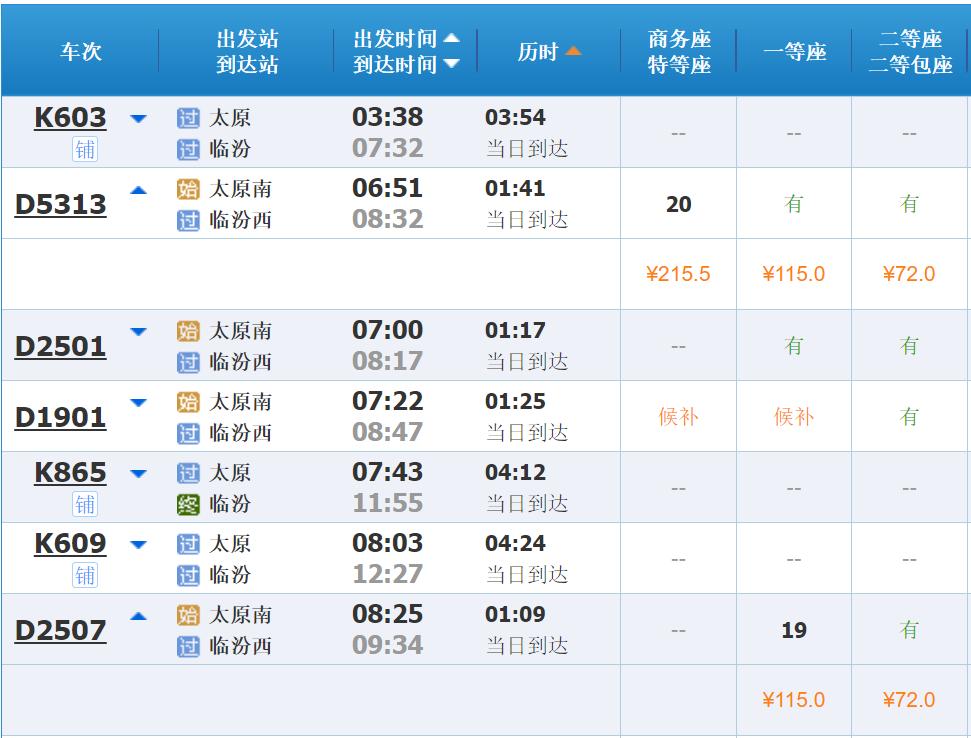
Task: Collapse the D5313 price details arrow
Action: pos(139,190)
